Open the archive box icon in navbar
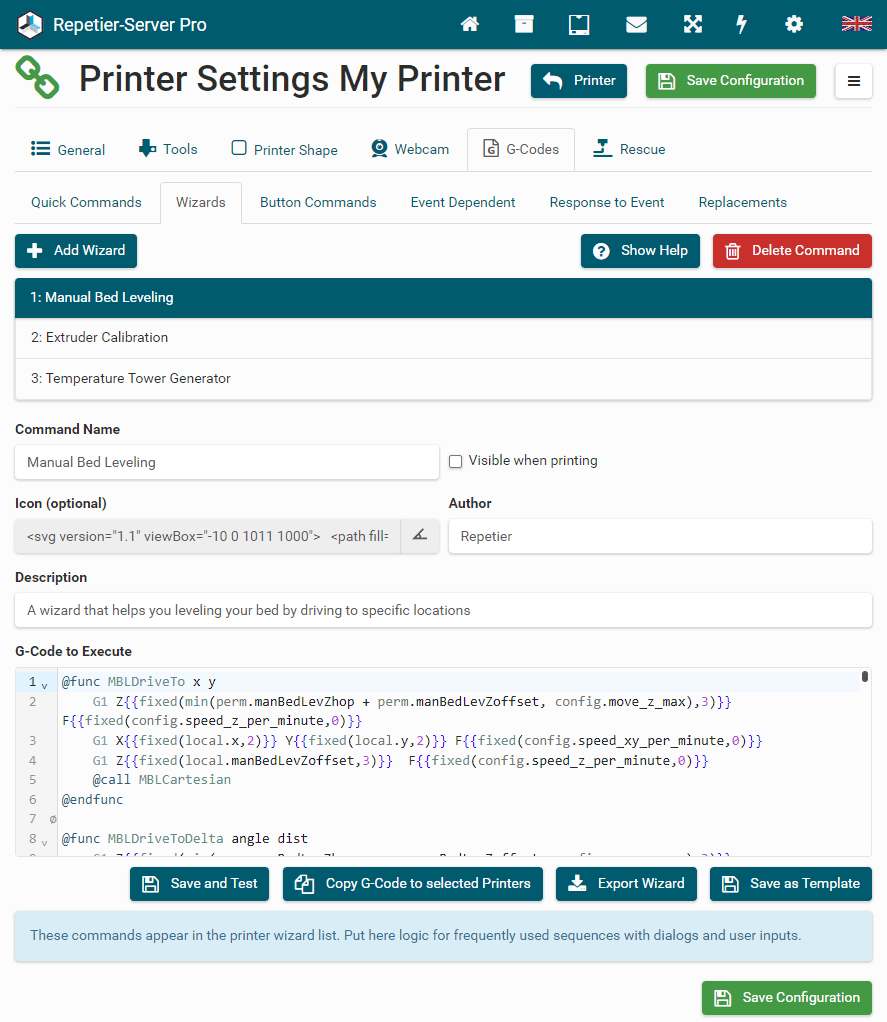 (x=524, y=25)
